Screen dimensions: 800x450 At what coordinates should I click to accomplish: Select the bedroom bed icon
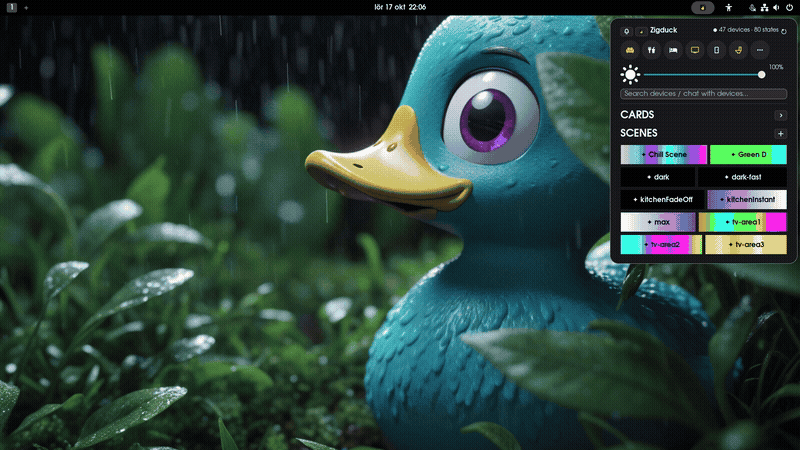673,50
